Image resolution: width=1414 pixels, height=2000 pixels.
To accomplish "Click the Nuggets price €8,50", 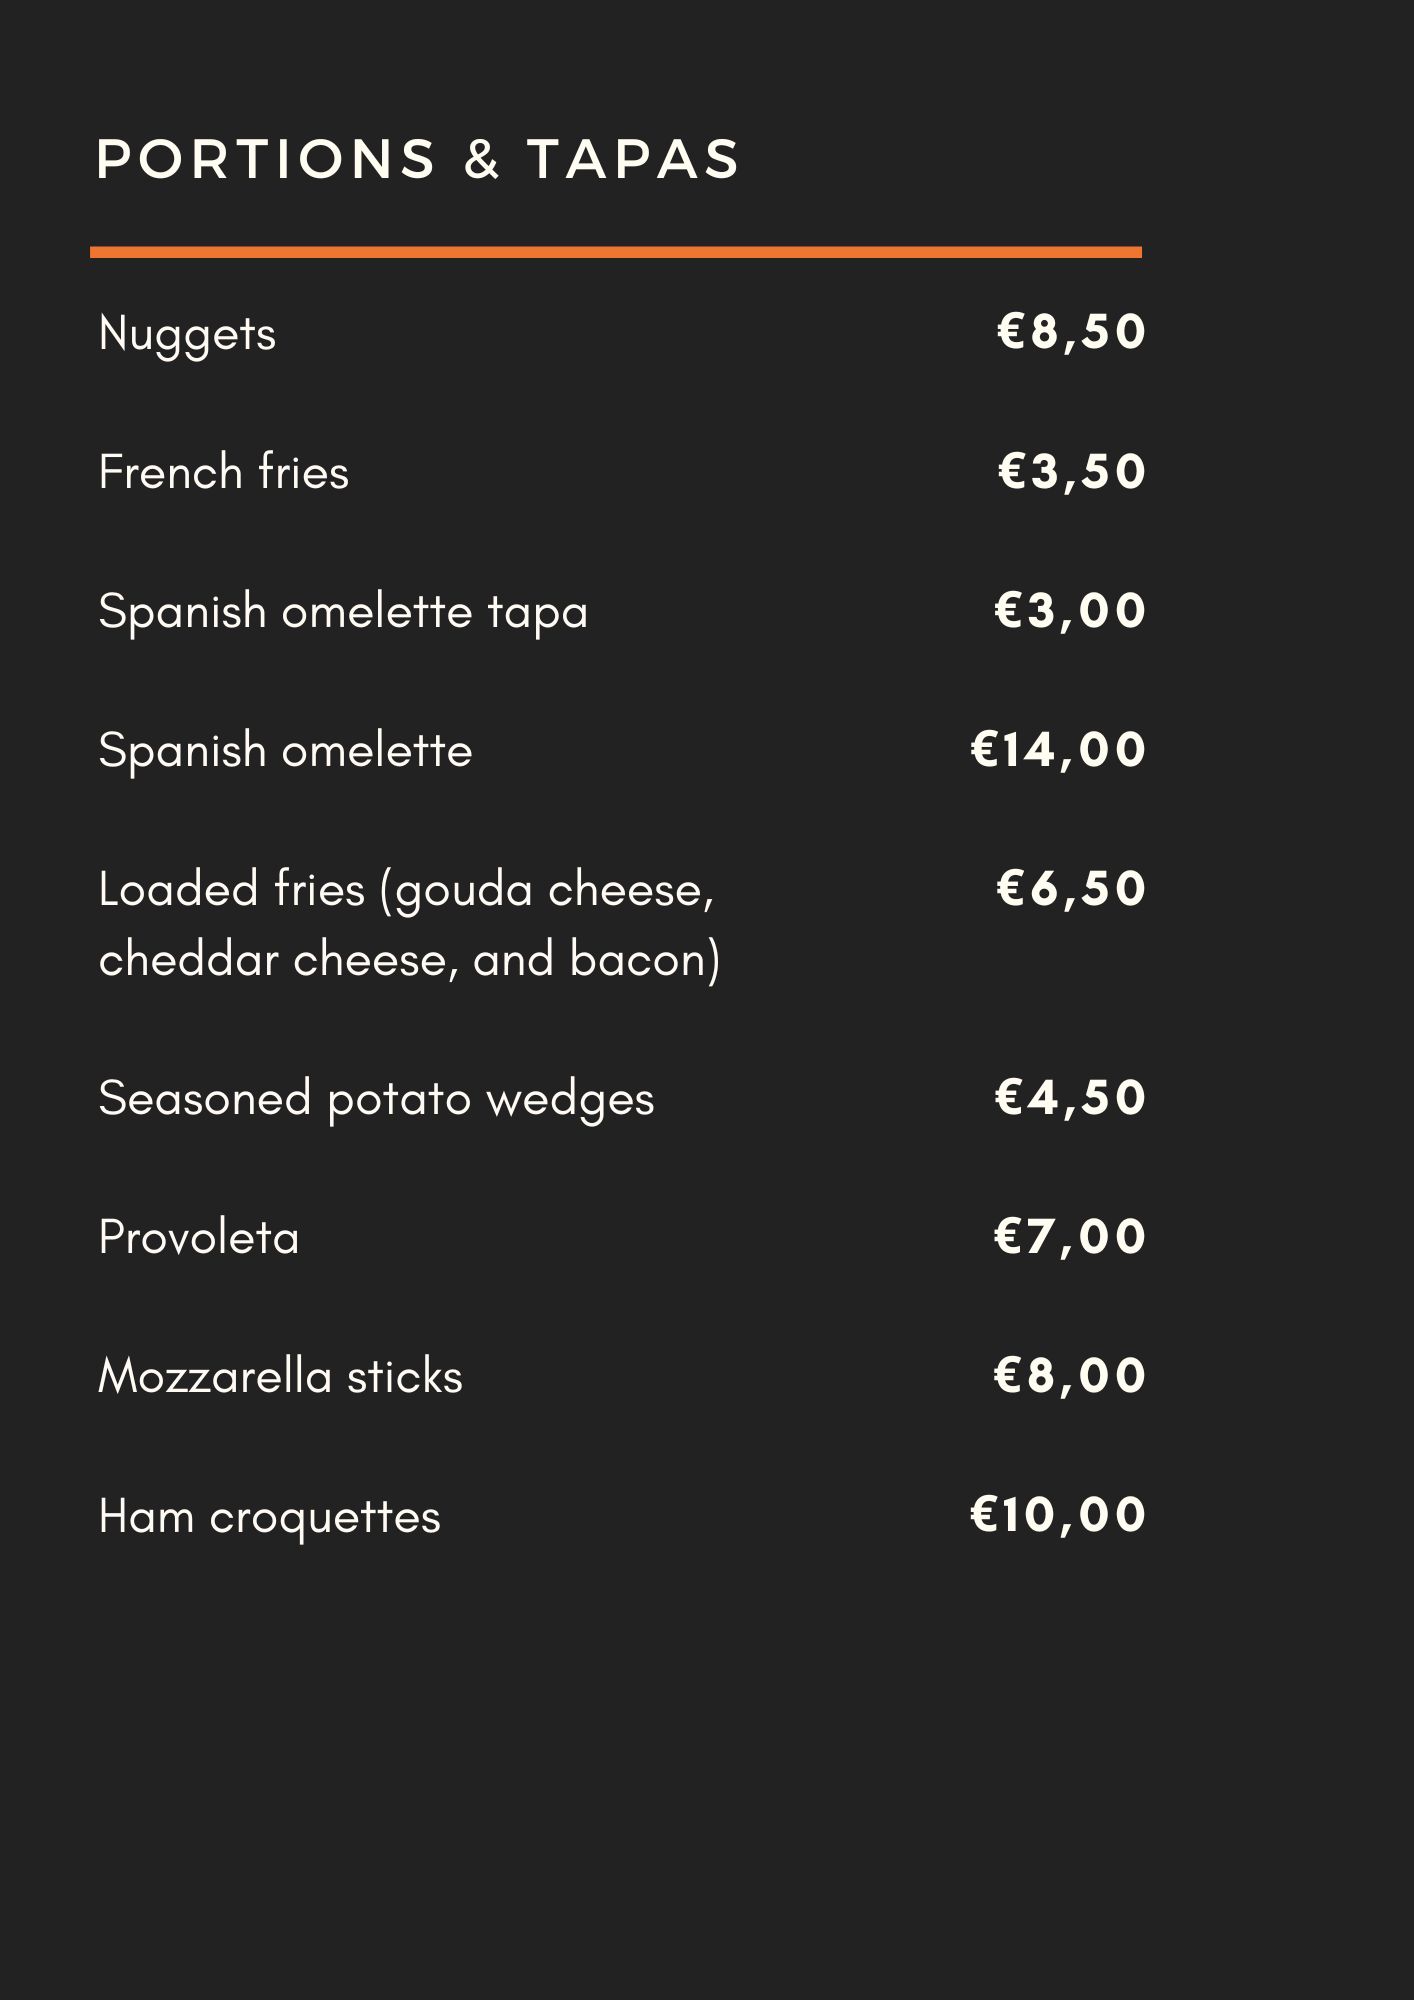I will point(1071,332).
